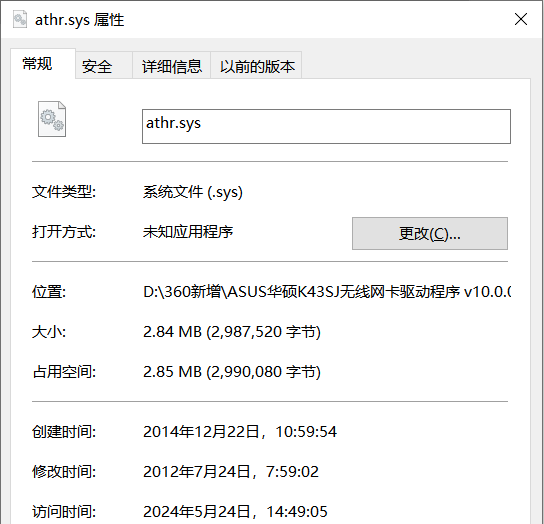
Task: Select the modified time 2012年7月24日
Action: click(x=230, y=472)
